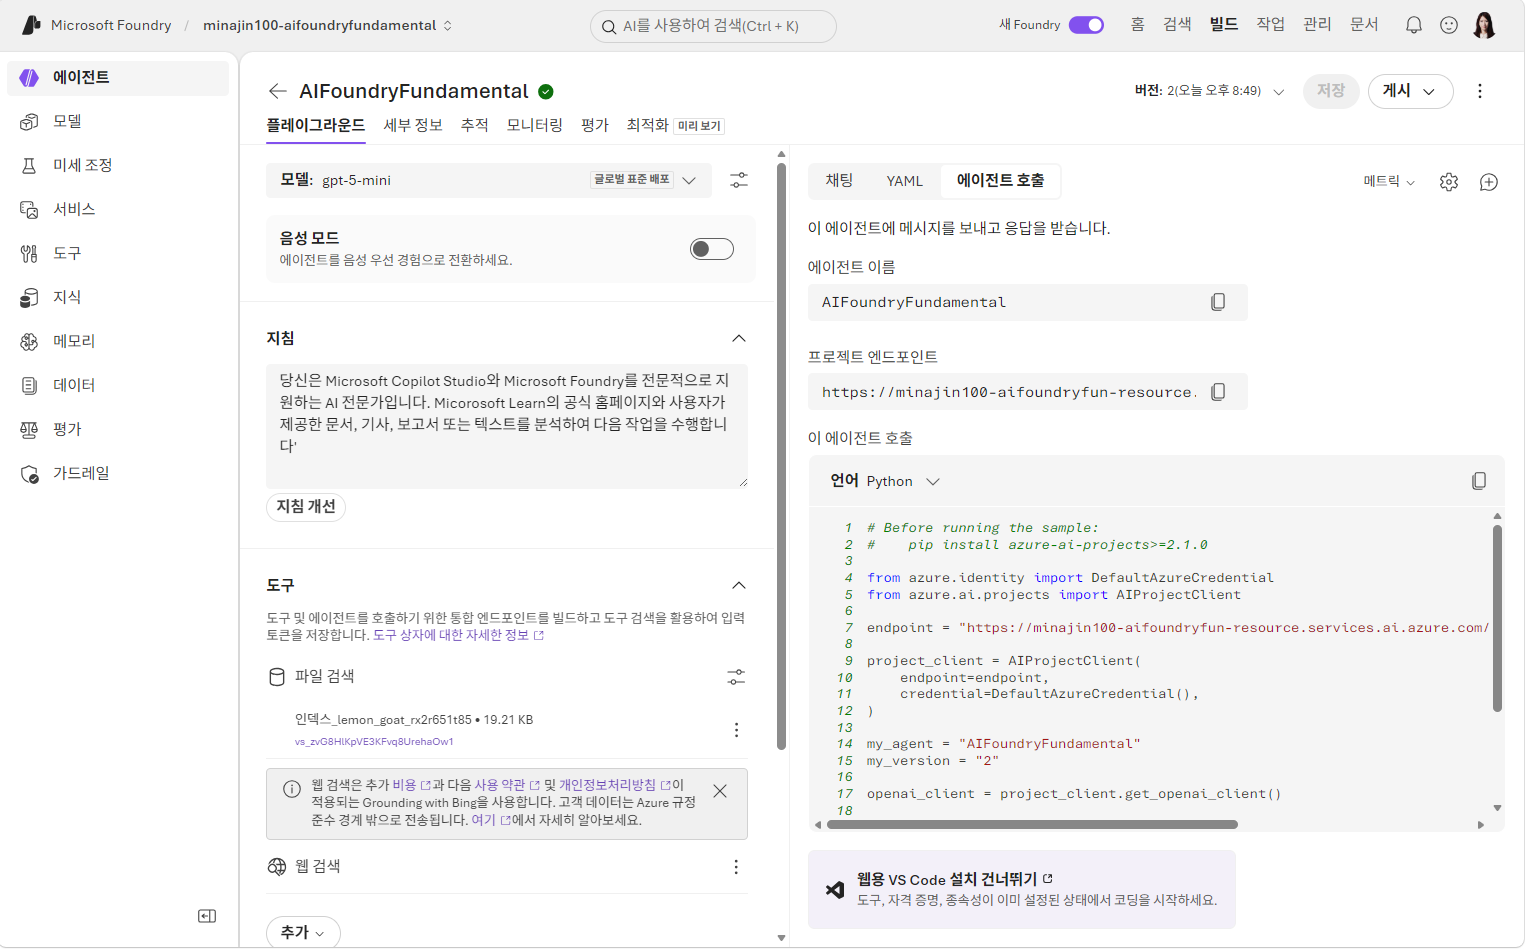The image size is (1525, 950).
Task: Copy the Python code sample
Action: click(x=1479, y=481)
